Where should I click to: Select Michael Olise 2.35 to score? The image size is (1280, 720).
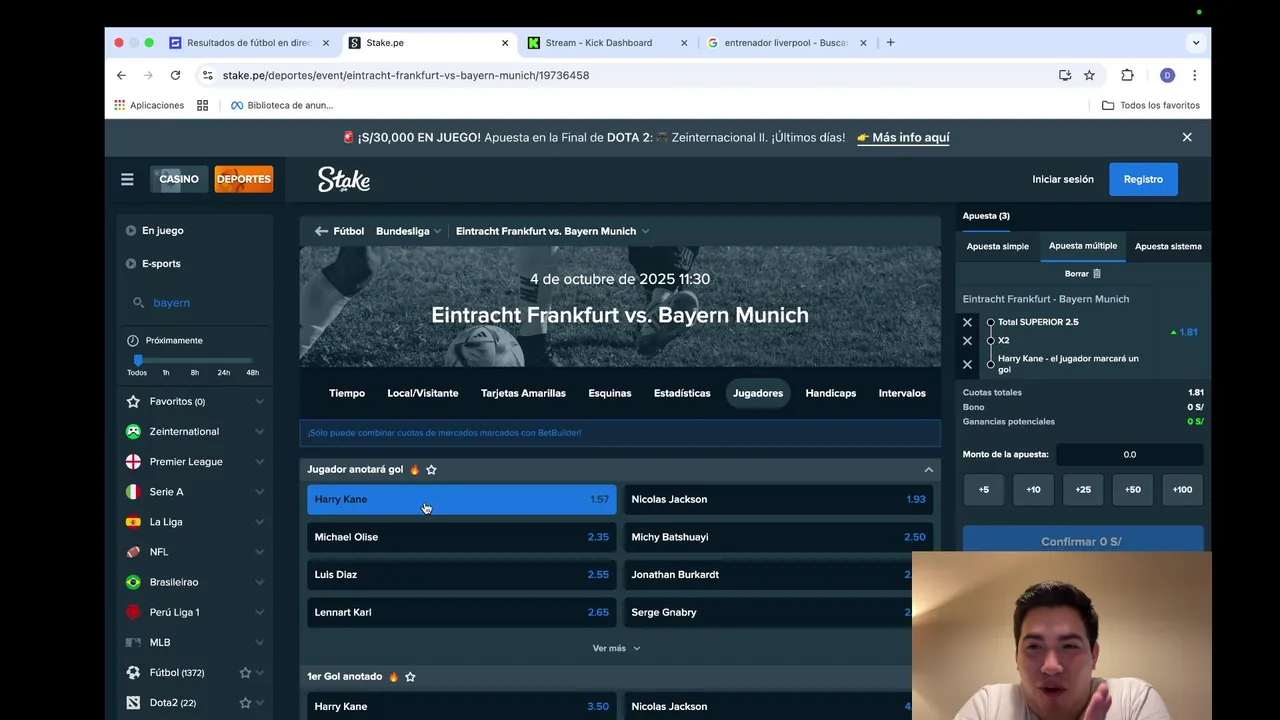coord(462,537)
